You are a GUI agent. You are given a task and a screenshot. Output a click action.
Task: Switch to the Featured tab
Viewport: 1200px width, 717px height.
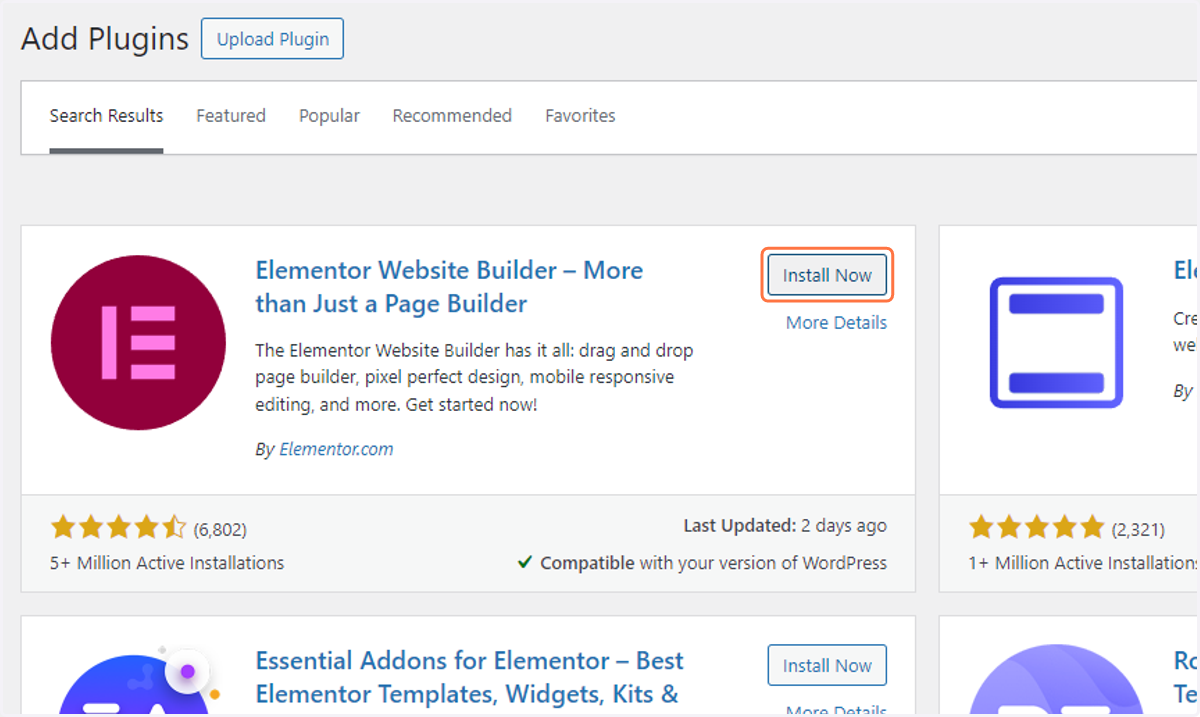tap(231, 116)
